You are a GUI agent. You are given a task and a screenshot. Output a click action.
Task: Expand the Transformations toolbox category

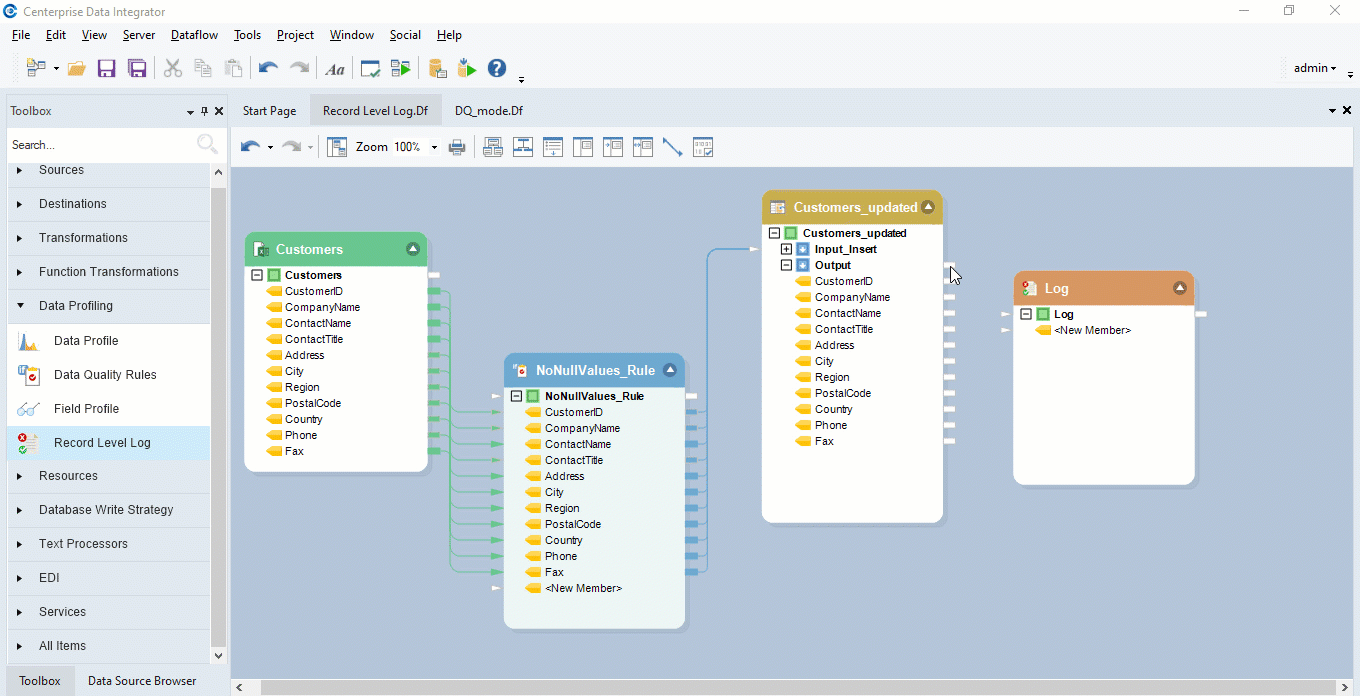[83, 238]
